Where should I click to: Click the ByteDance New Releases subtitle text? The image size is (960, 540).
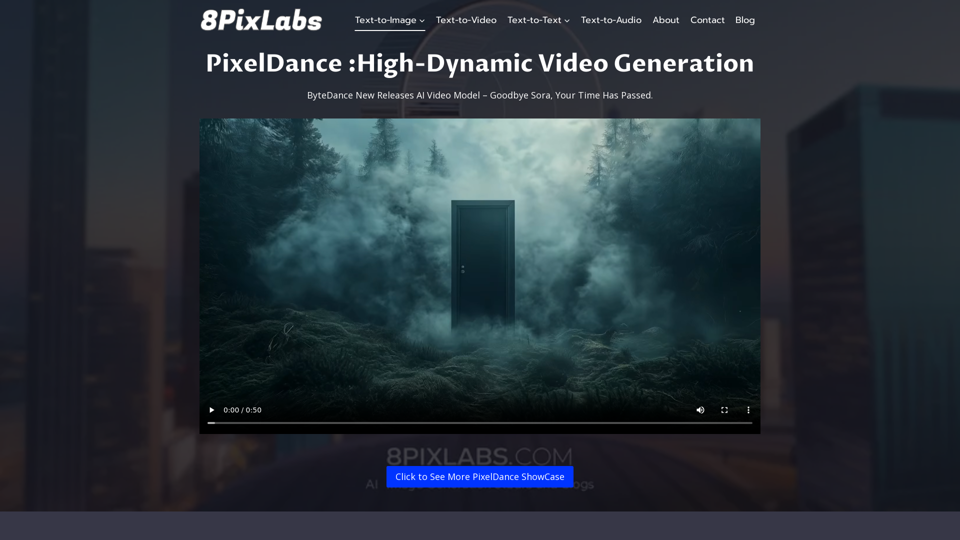[480, 96]
